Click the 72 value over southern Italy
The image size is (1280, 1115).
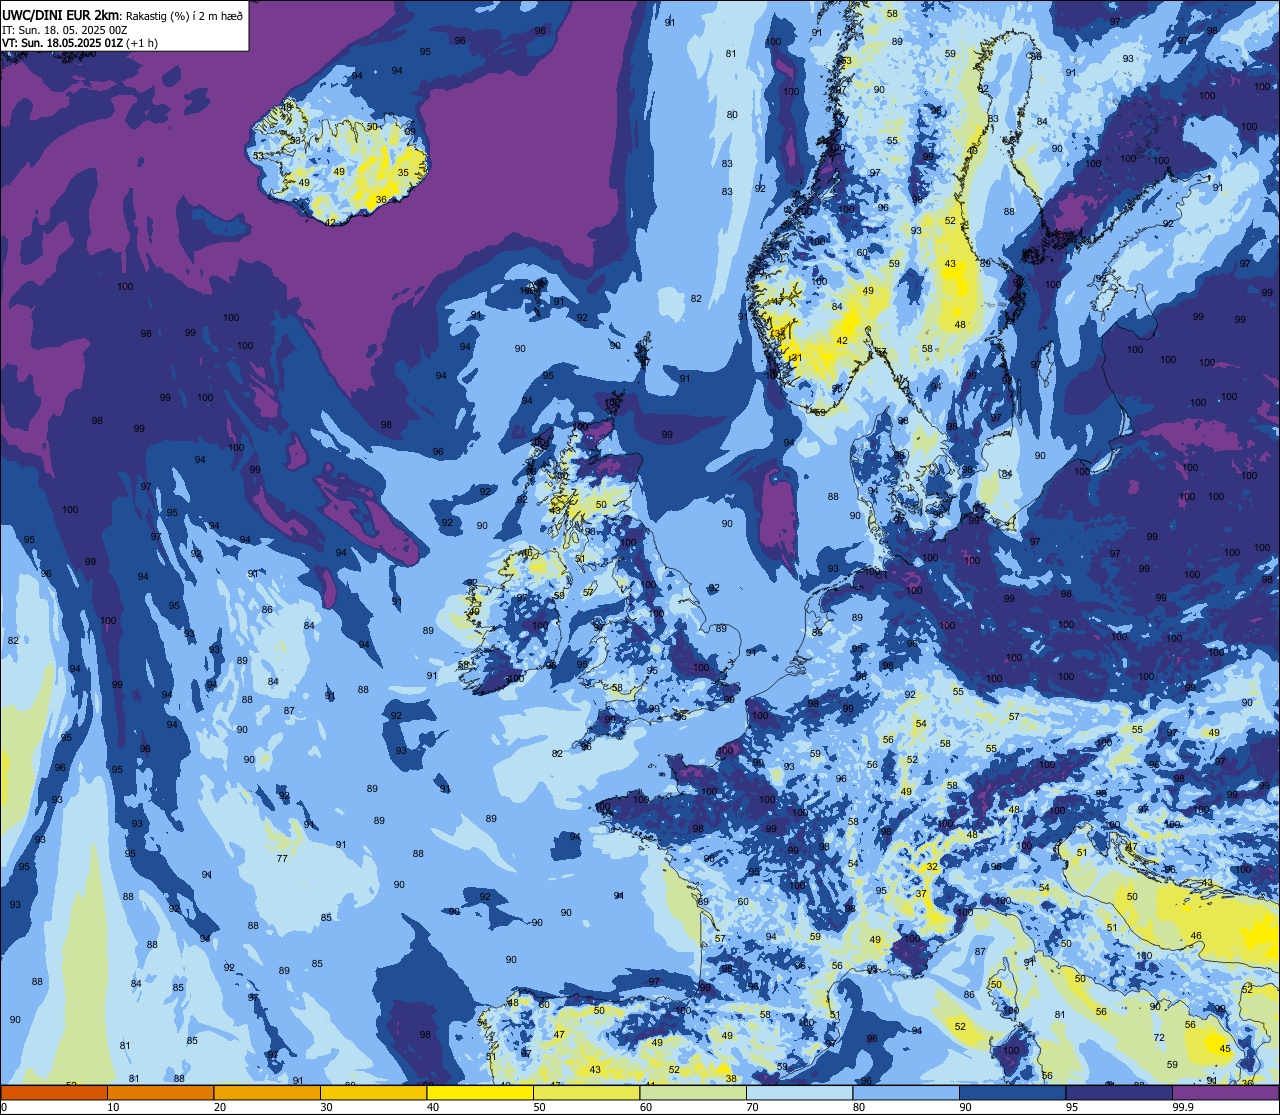click(1159, 1038)
